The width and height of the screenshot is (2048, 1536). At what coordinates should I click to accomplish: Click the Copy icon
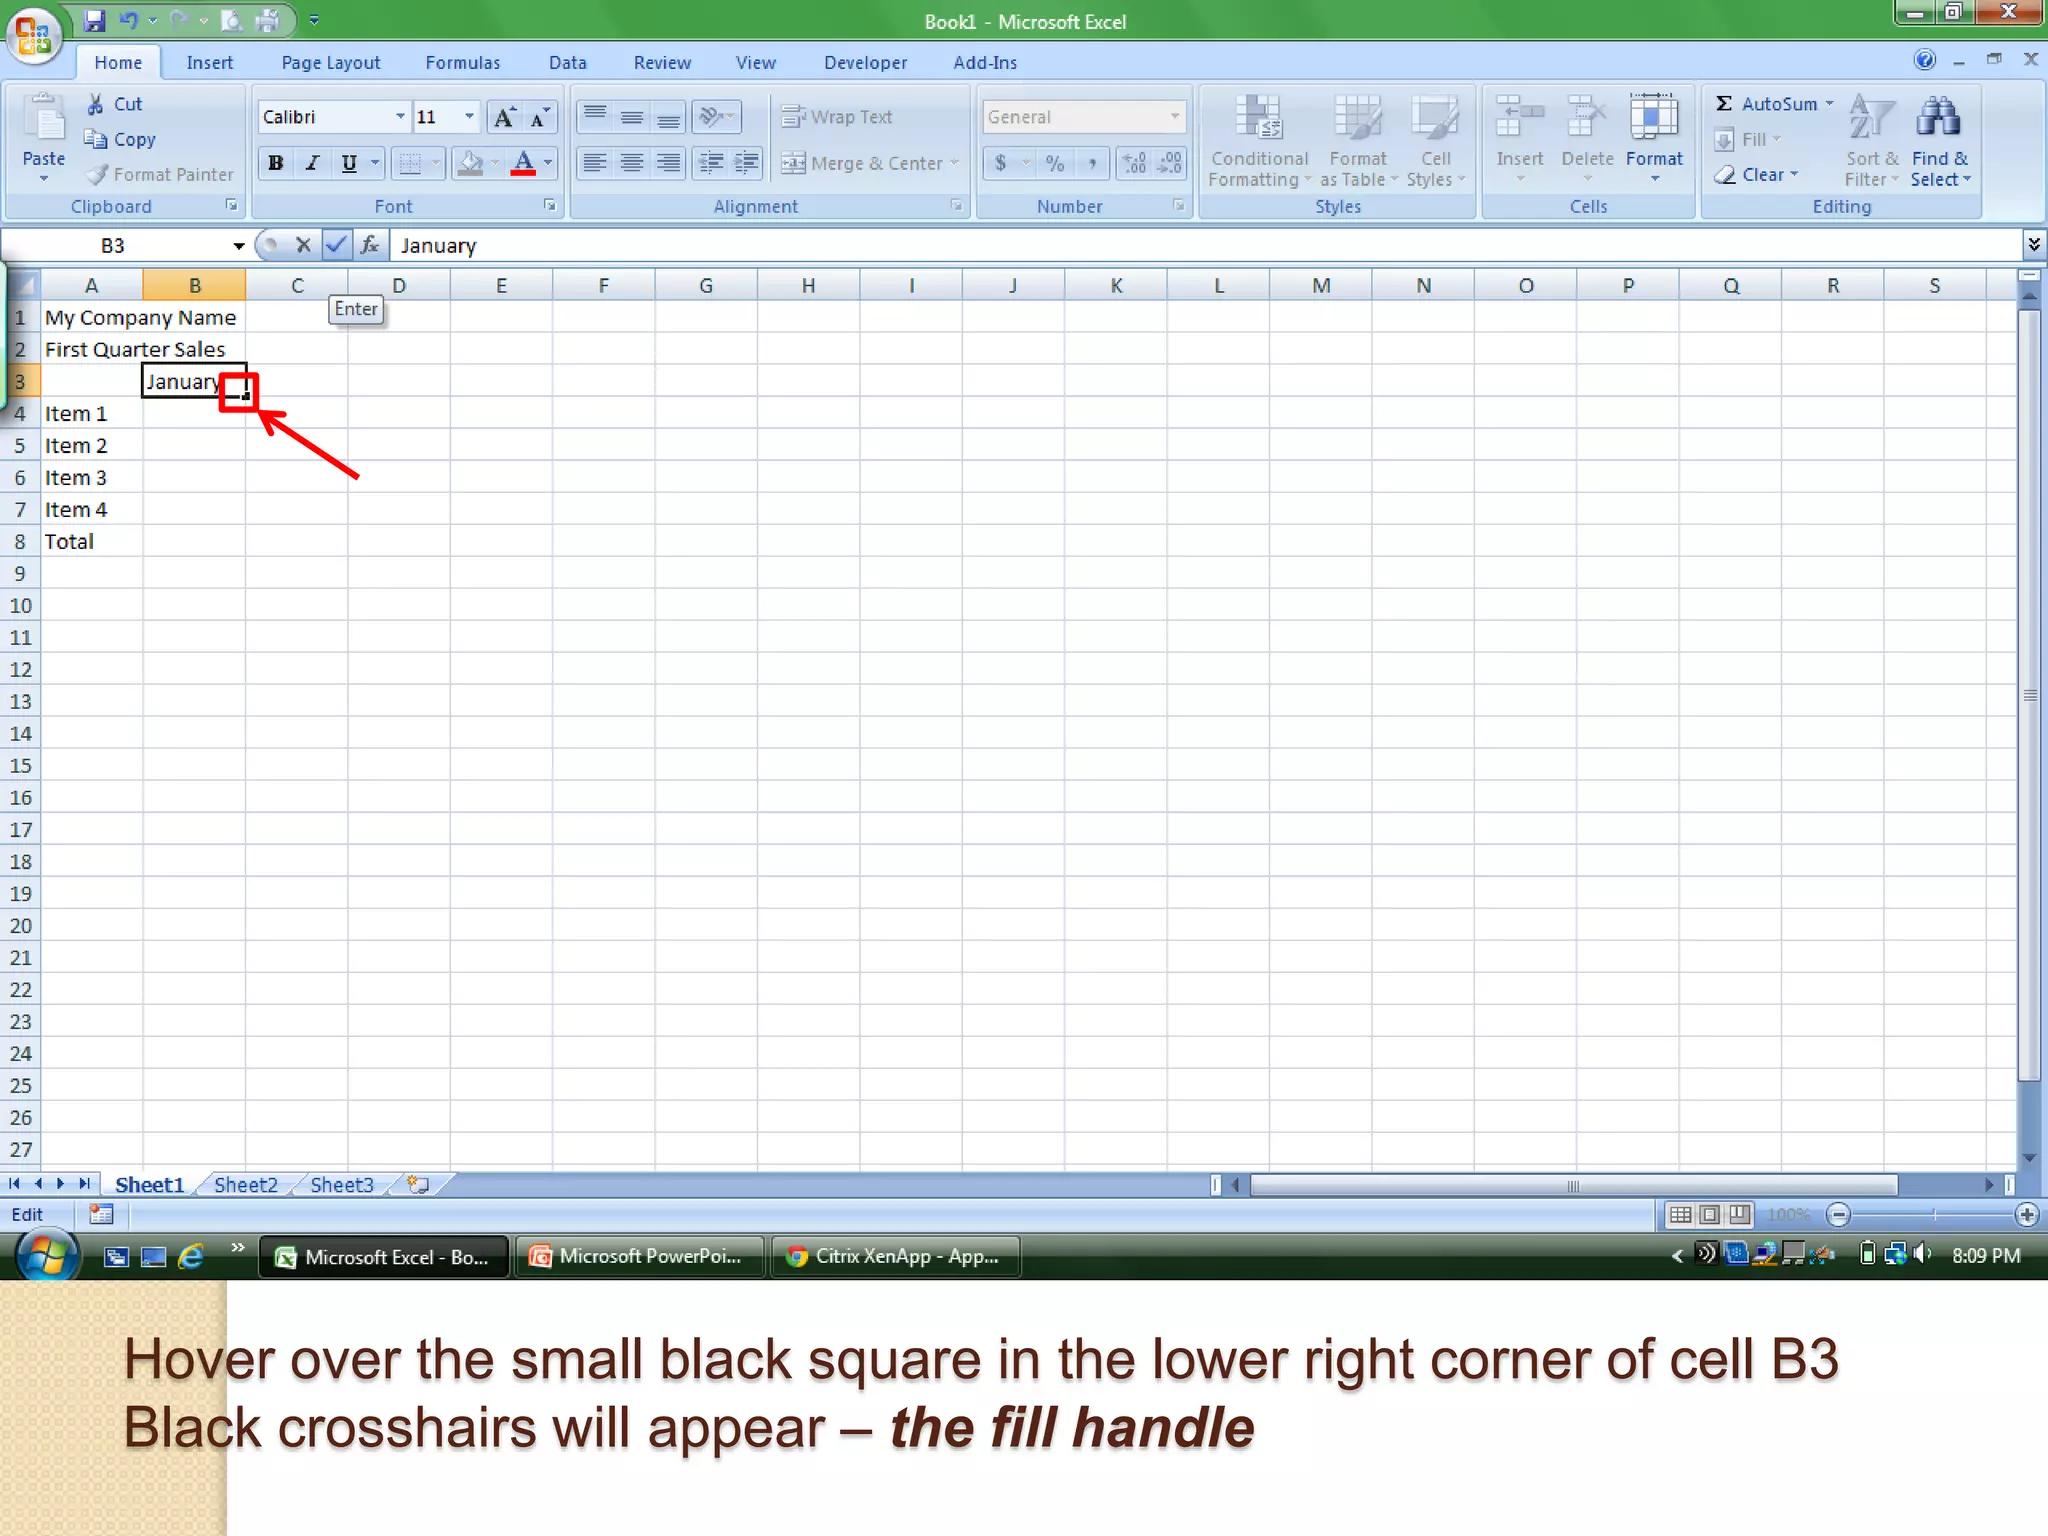click(x=96, y=140)
